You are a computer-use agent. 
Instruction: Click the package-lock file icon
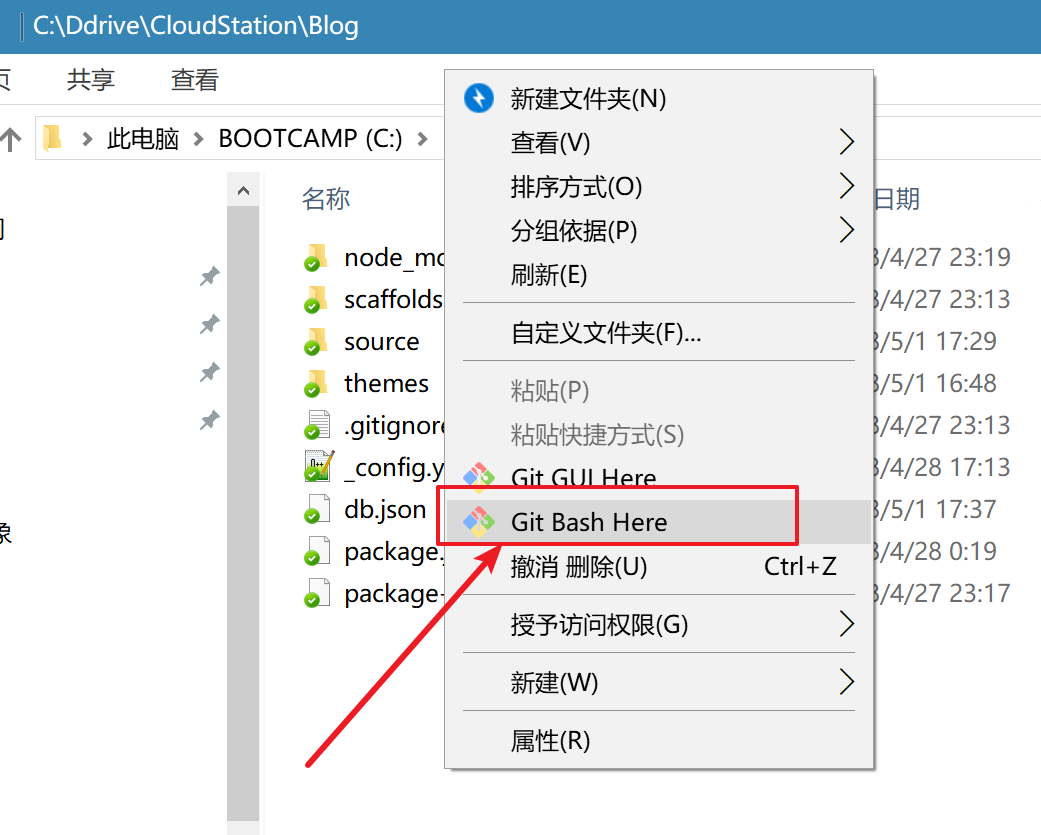click(x=317, y=593)
